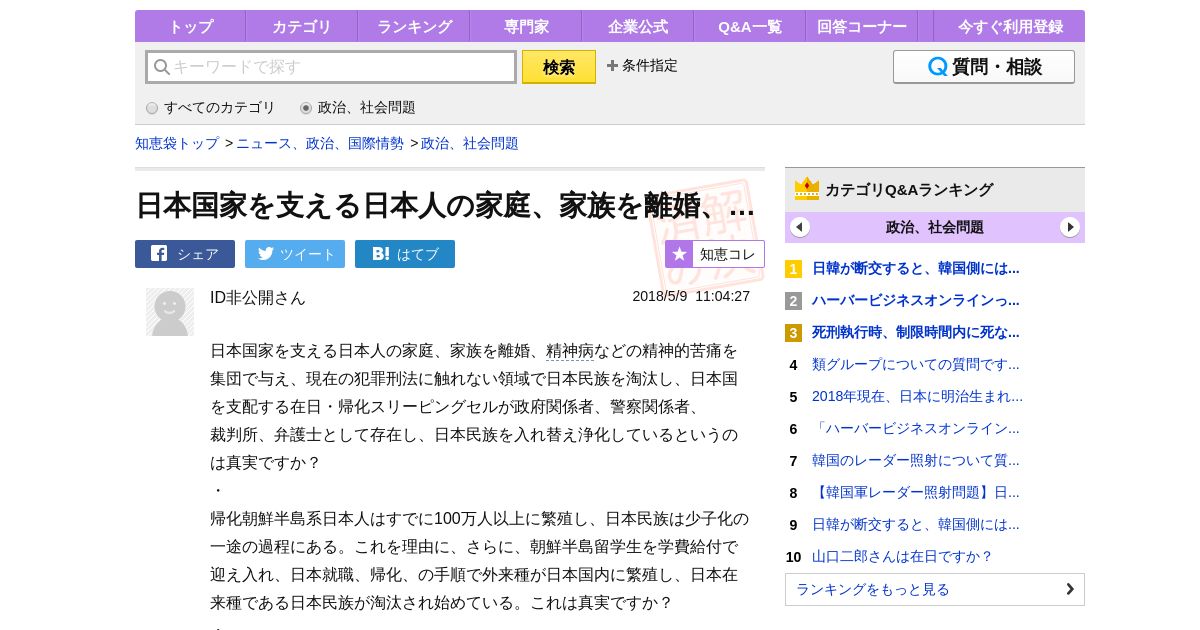Open the Q&A一覧 tab

tap(749, 26)
